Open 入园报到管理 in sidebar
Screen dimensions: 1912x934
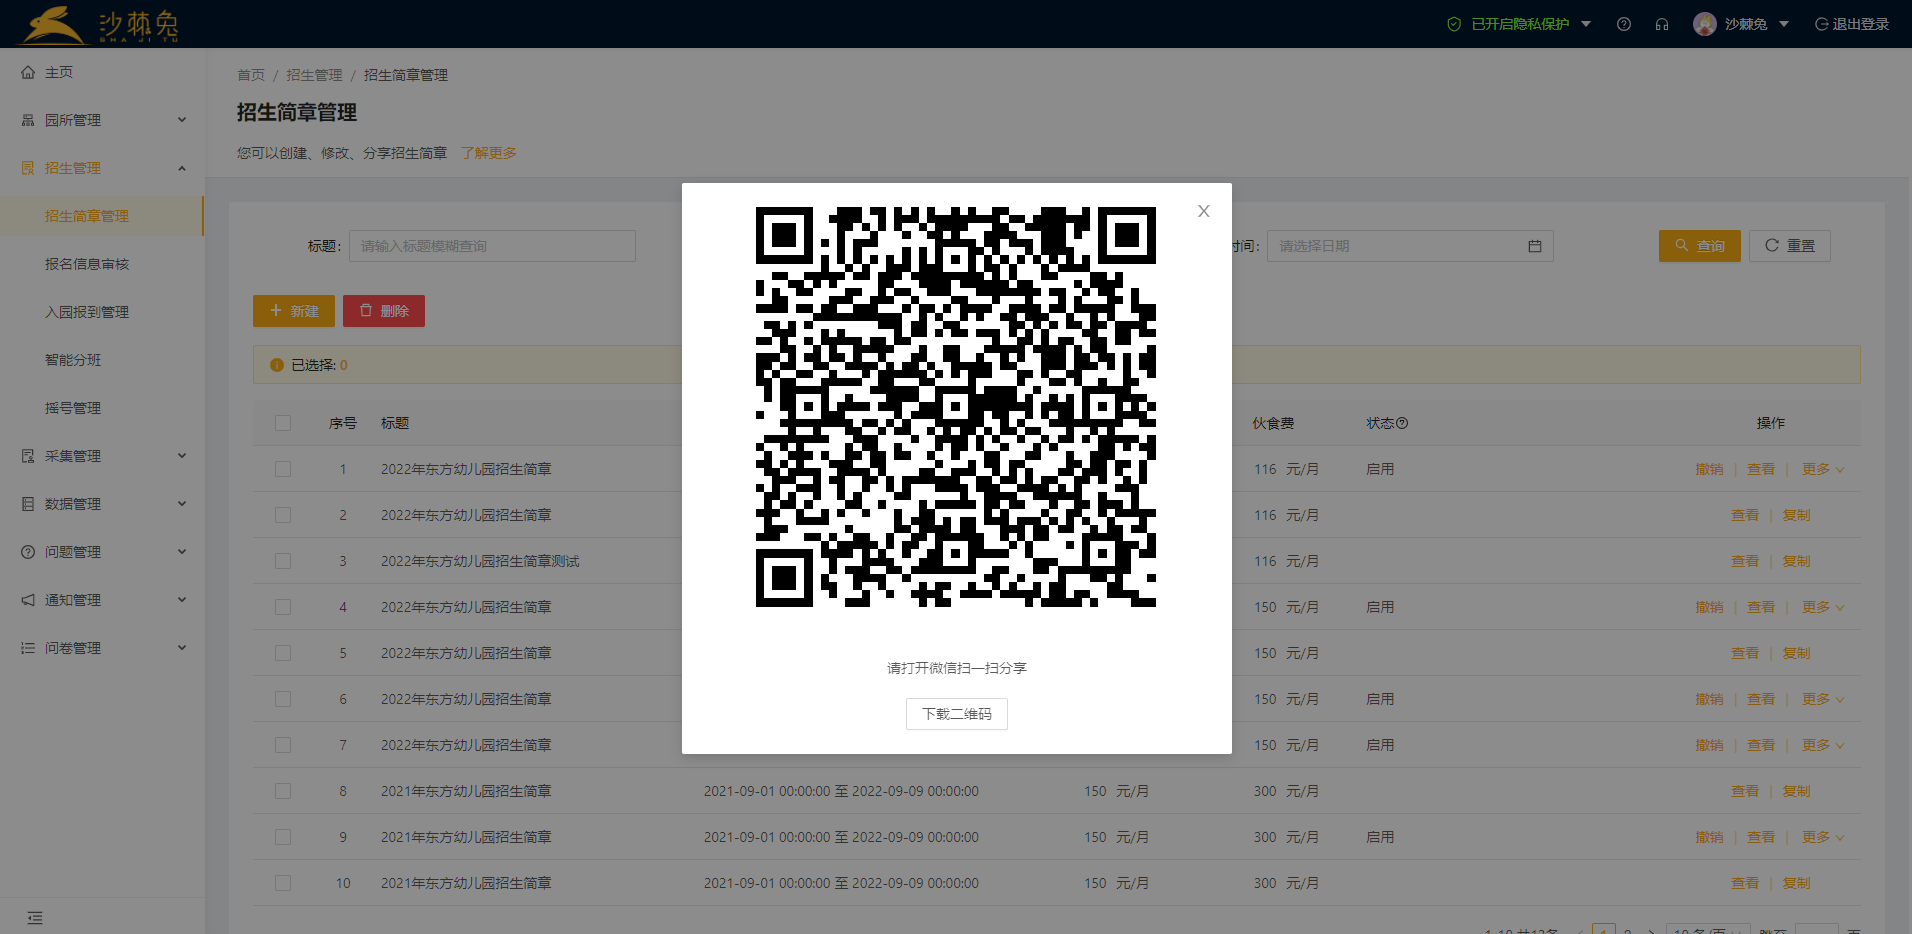(101, 312)
